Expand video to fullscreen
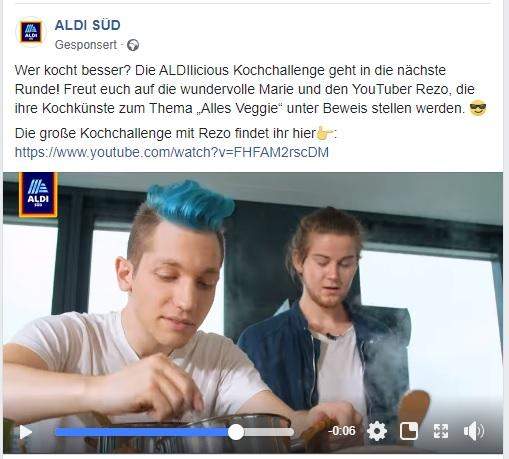The image size is (509, 459). tap(441, 431)
